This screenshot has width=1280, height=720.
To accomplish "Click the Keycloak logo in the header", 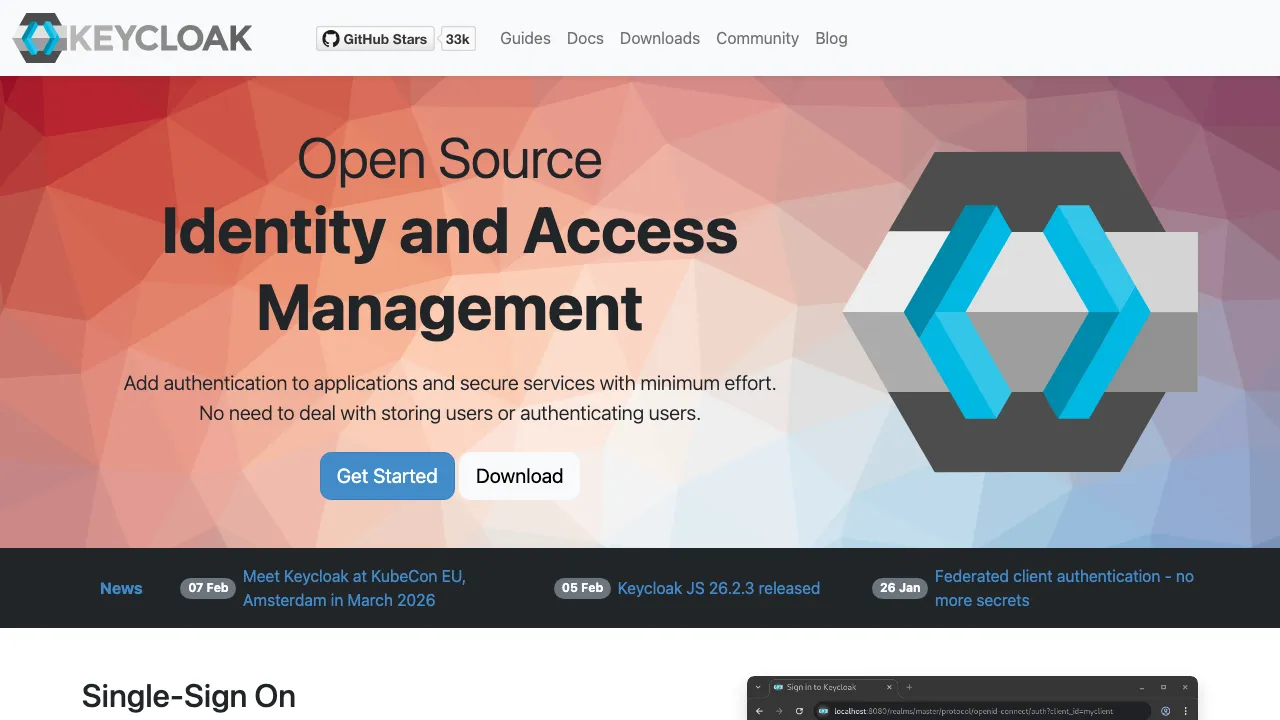I will coord(132,38).
